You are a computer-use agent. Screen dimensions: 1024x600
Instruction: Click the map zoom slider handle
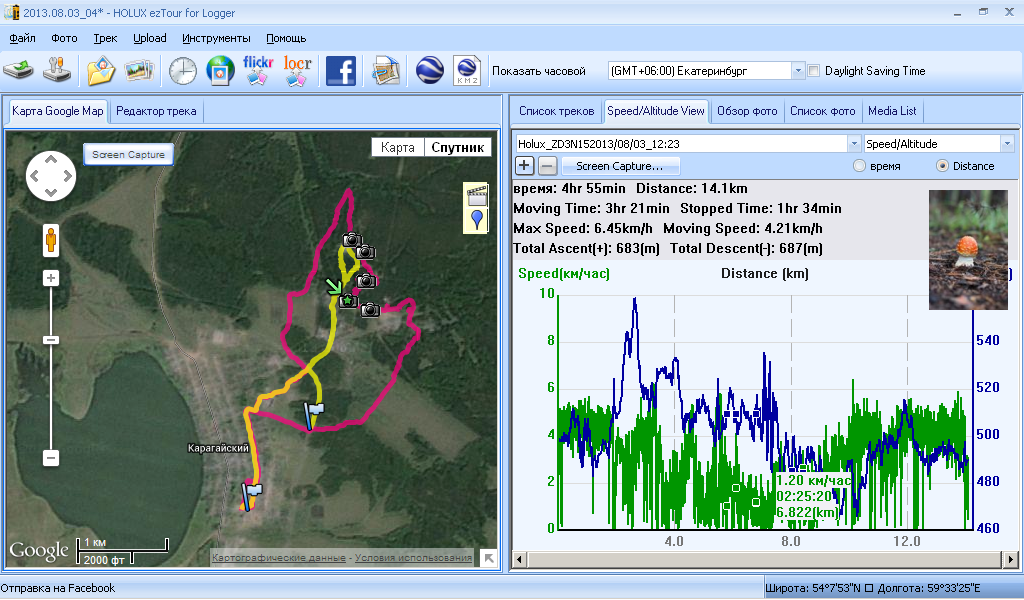pos(51,340)
